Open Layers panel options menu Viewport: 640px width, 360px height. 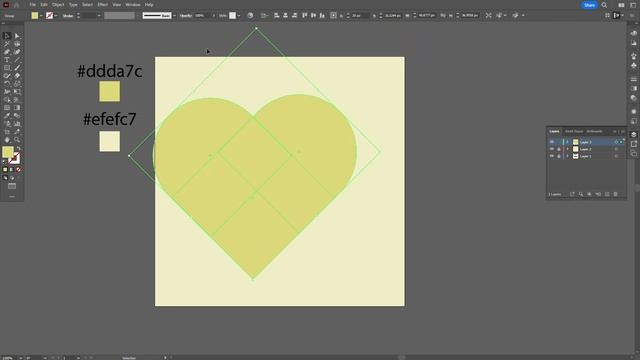[623, 131]
